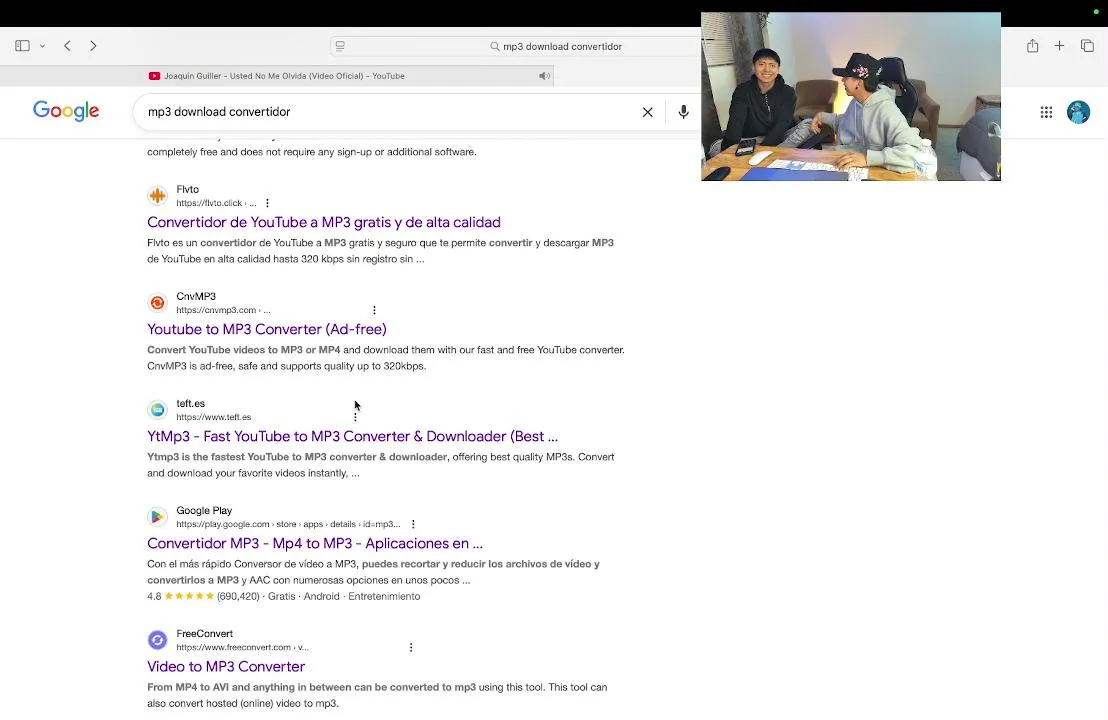Open Convertidor de YouTube a MP3 gratis link
Viewport: 1108px width, 720px height.
tap(324, 222)
